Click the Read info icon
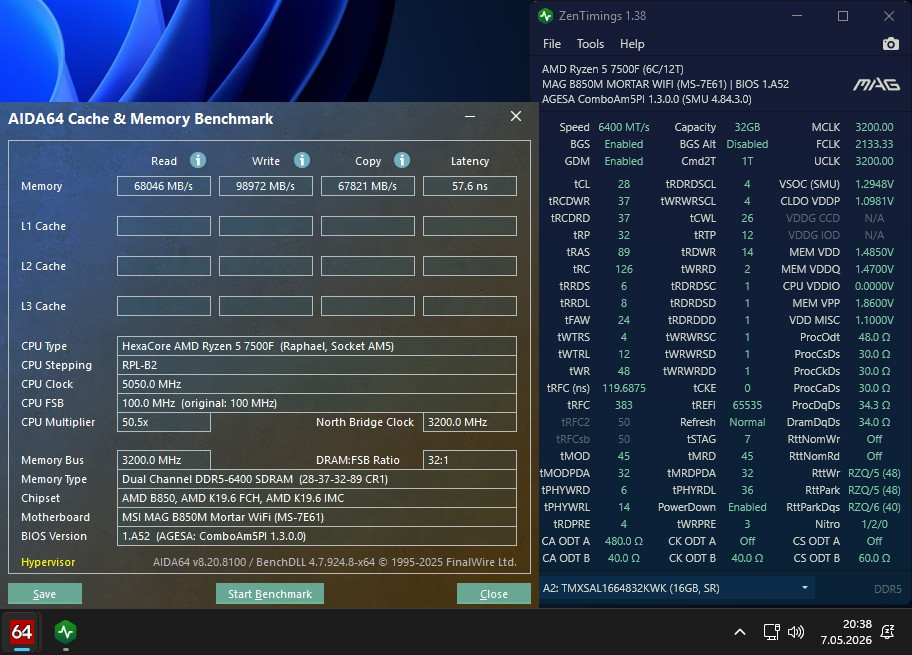The width and height of the screenshot is (912, 655). click(x=198, y=160)
